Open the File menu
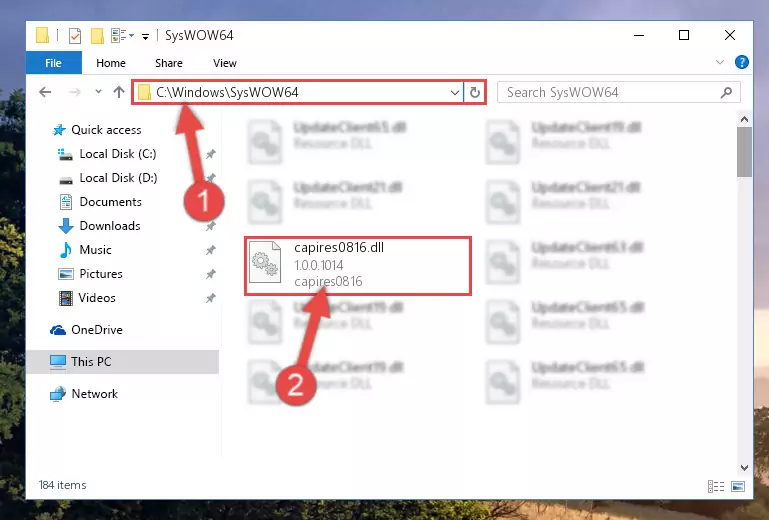Screen dimensions: 769x520 tap(53, 63)
